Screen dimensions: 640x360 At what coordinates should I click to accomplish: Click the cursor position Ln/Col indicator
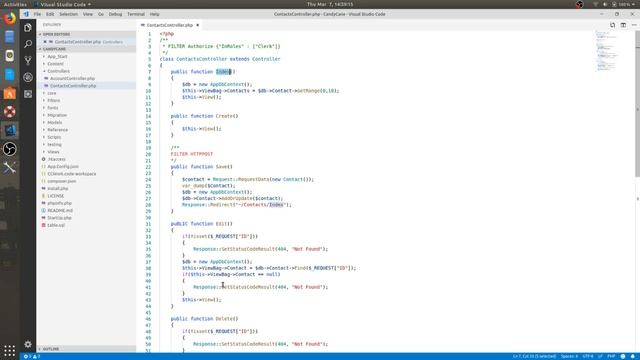pyautogui.click(x=534, y=356)
